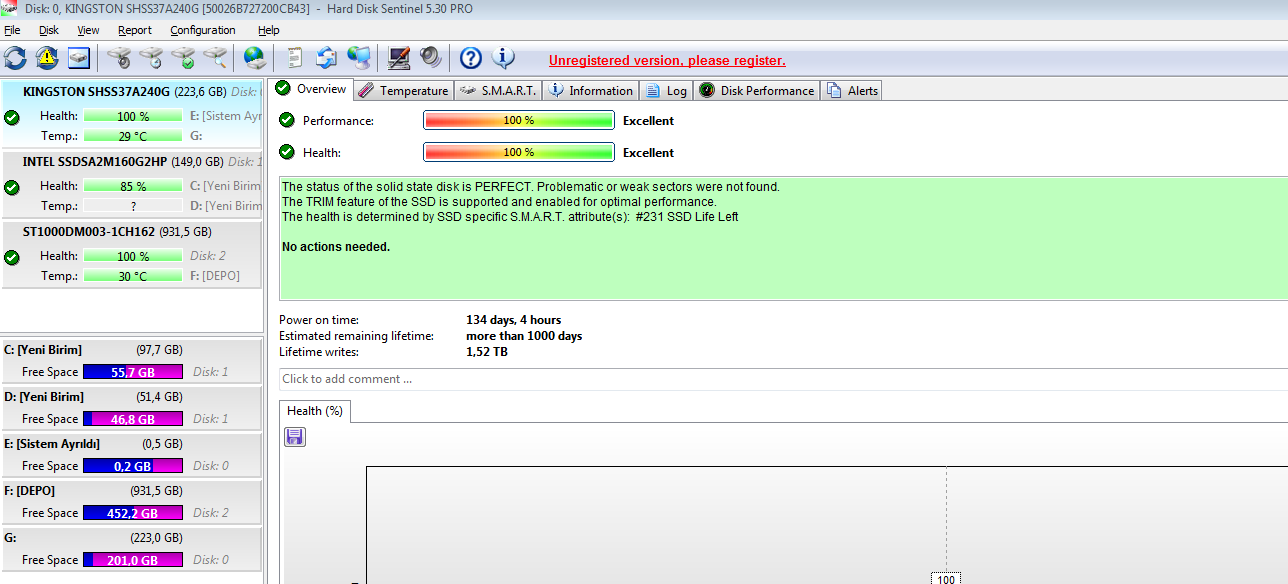Image resolution: width=1288 pixels, height=584 pixels.
Task: Click the 452,2 GB free space bar
Action: click(133, 513)
